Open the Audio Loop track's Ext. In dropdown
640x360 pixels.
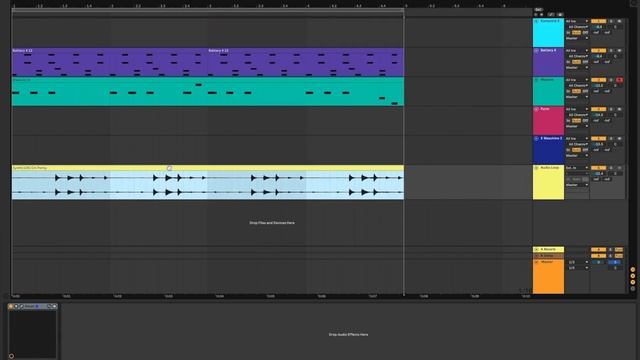pos(577,168)
